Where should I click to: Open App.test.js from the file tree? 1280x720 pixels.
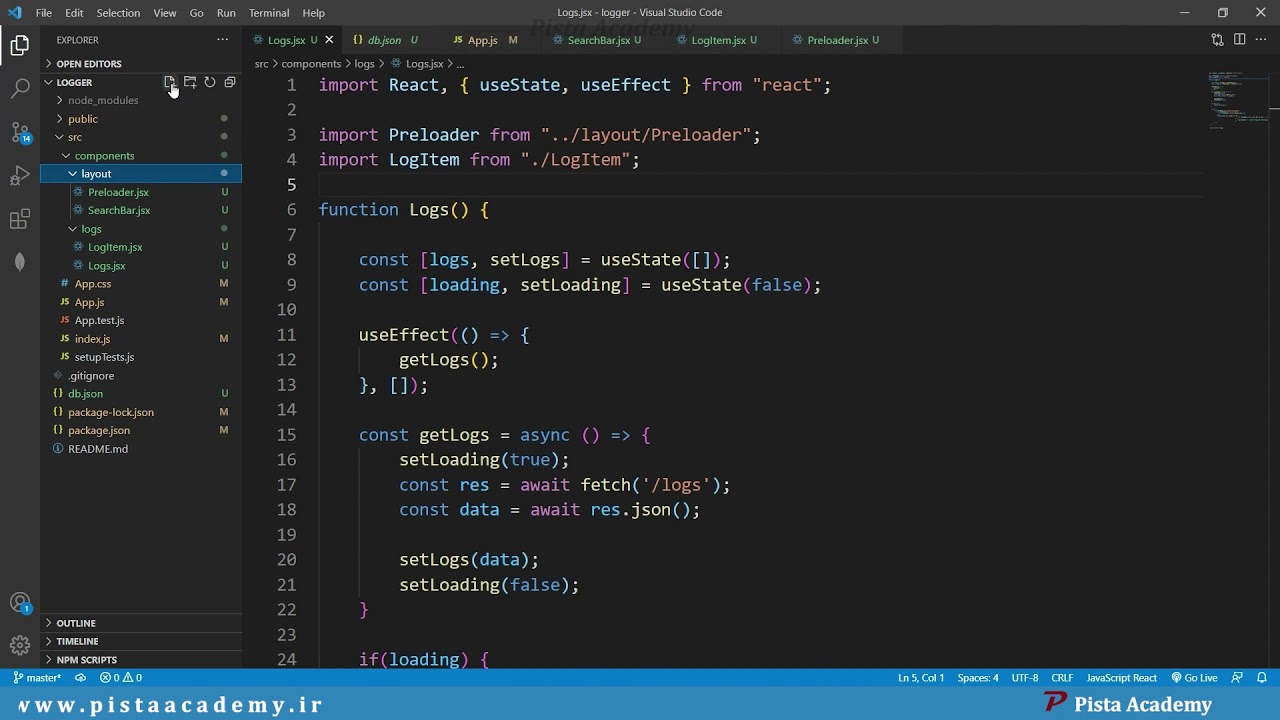[x=141, y=320]
